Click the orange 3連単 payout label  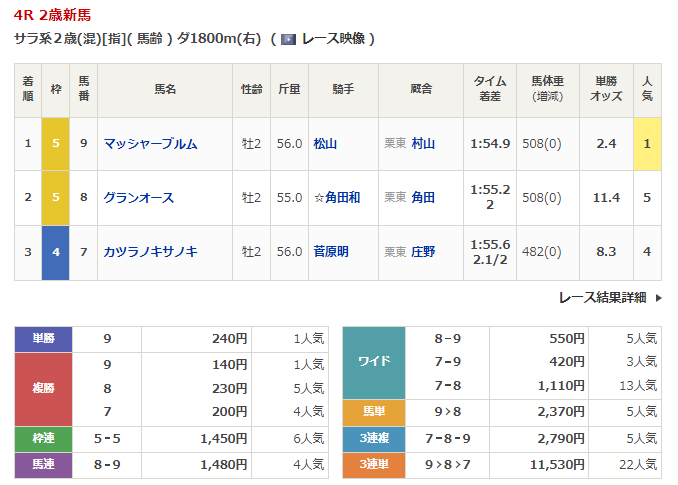tap(373, 465)
